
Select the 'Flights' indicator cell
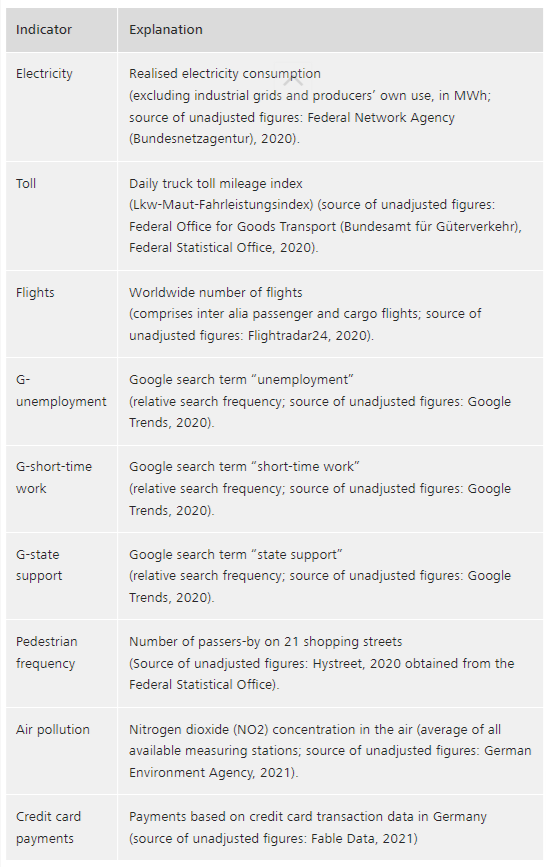61,314
